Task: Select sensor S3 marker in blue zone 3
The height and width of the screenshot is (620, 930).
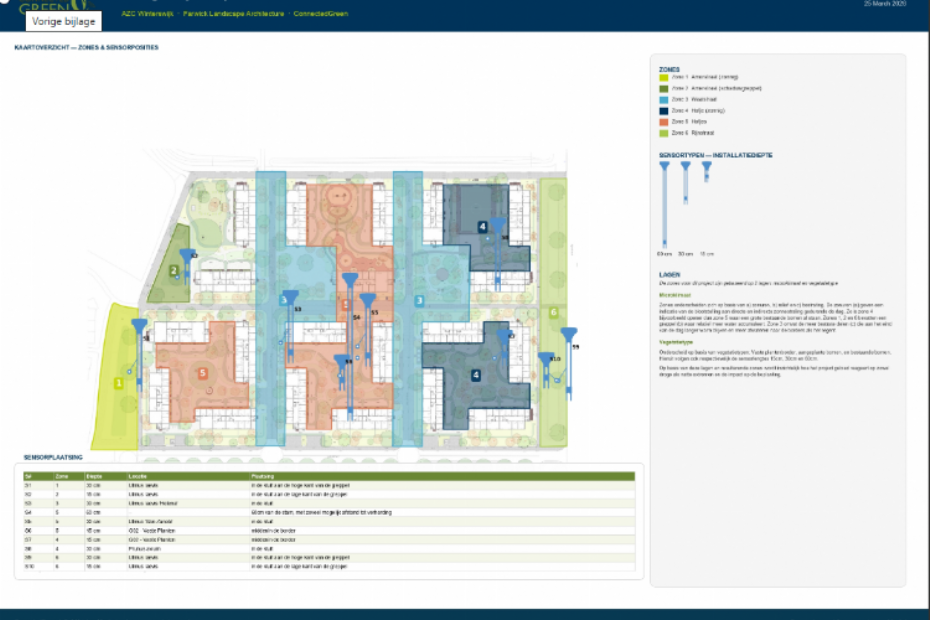Action: 291,326
